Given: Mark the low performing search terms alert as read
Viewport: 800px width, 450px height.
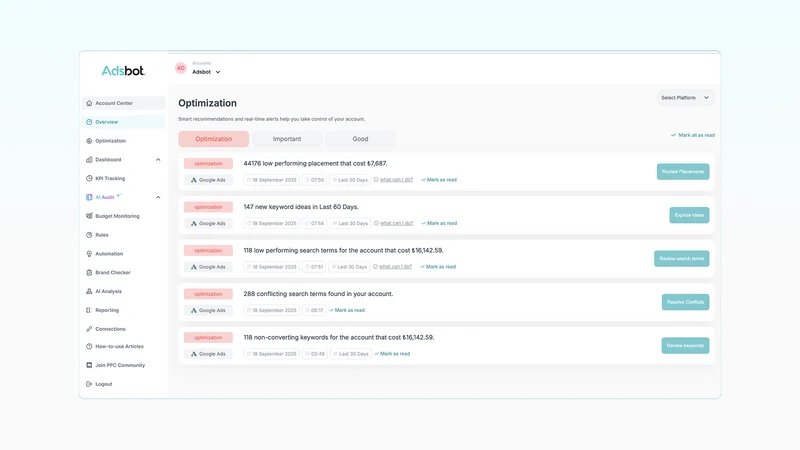Looking at the screenshot, I should [438, 267].
